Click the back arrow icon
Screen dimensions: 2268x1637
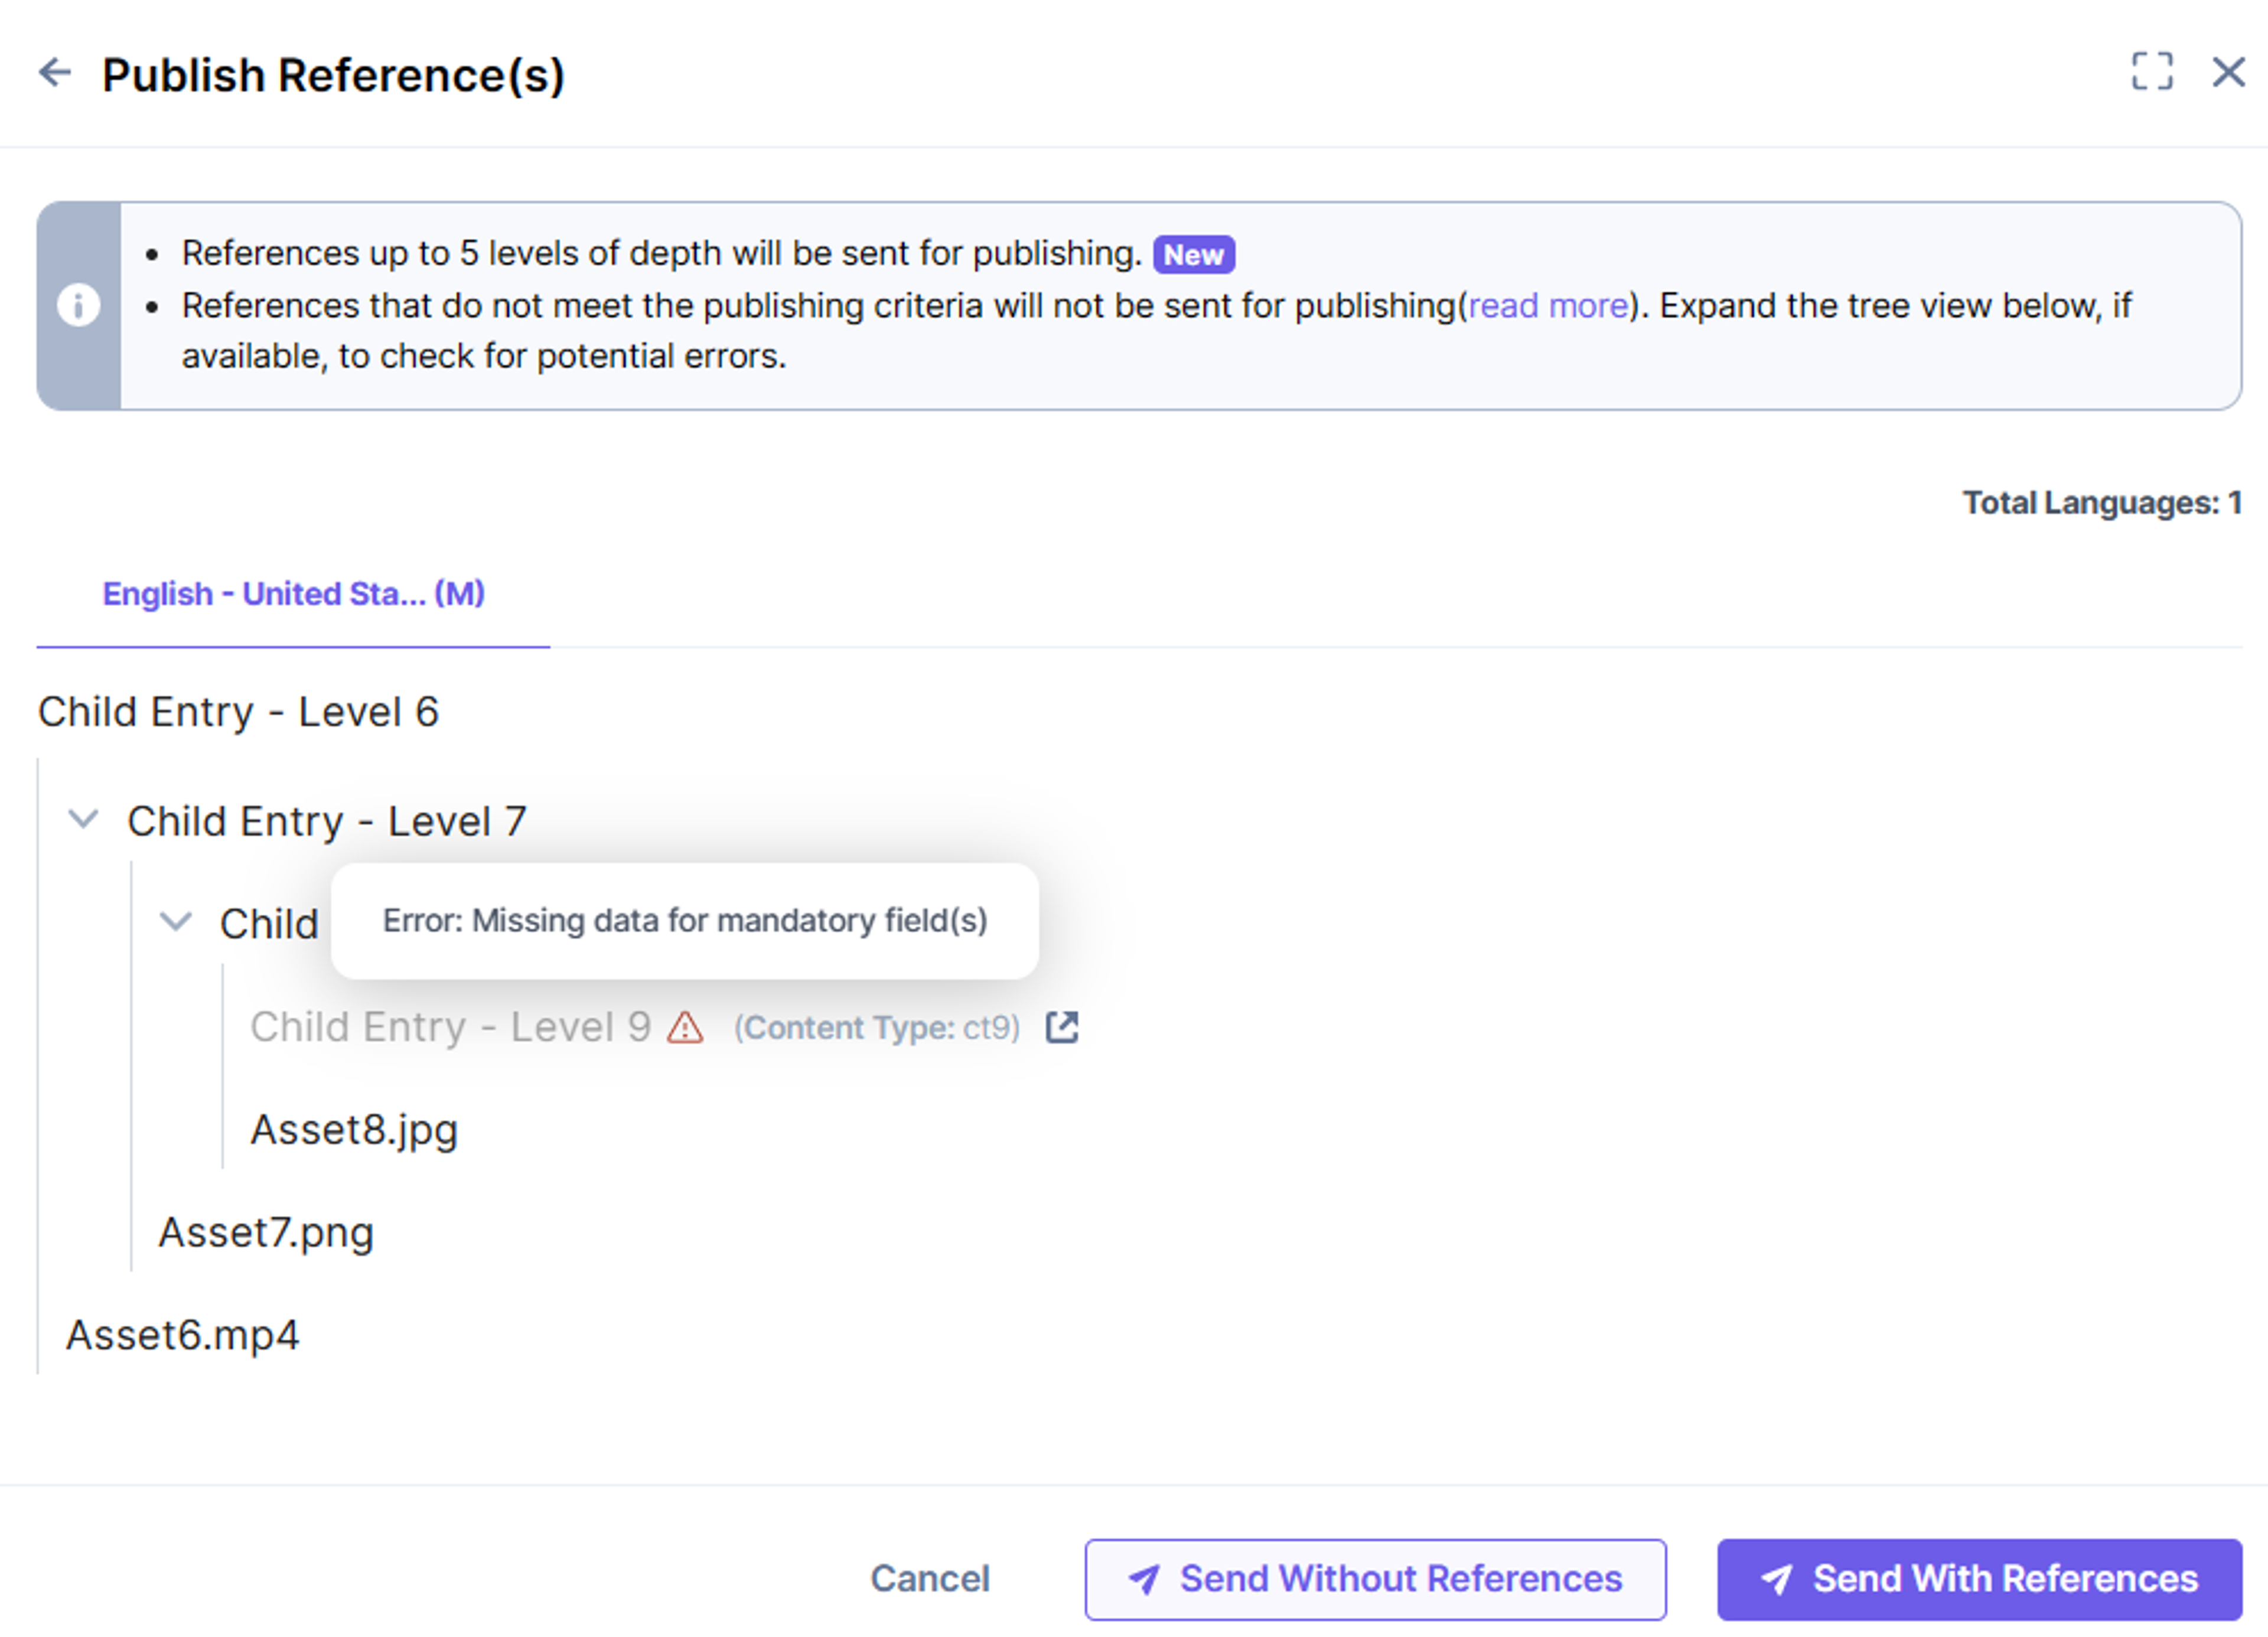click(x=55, y=72)
